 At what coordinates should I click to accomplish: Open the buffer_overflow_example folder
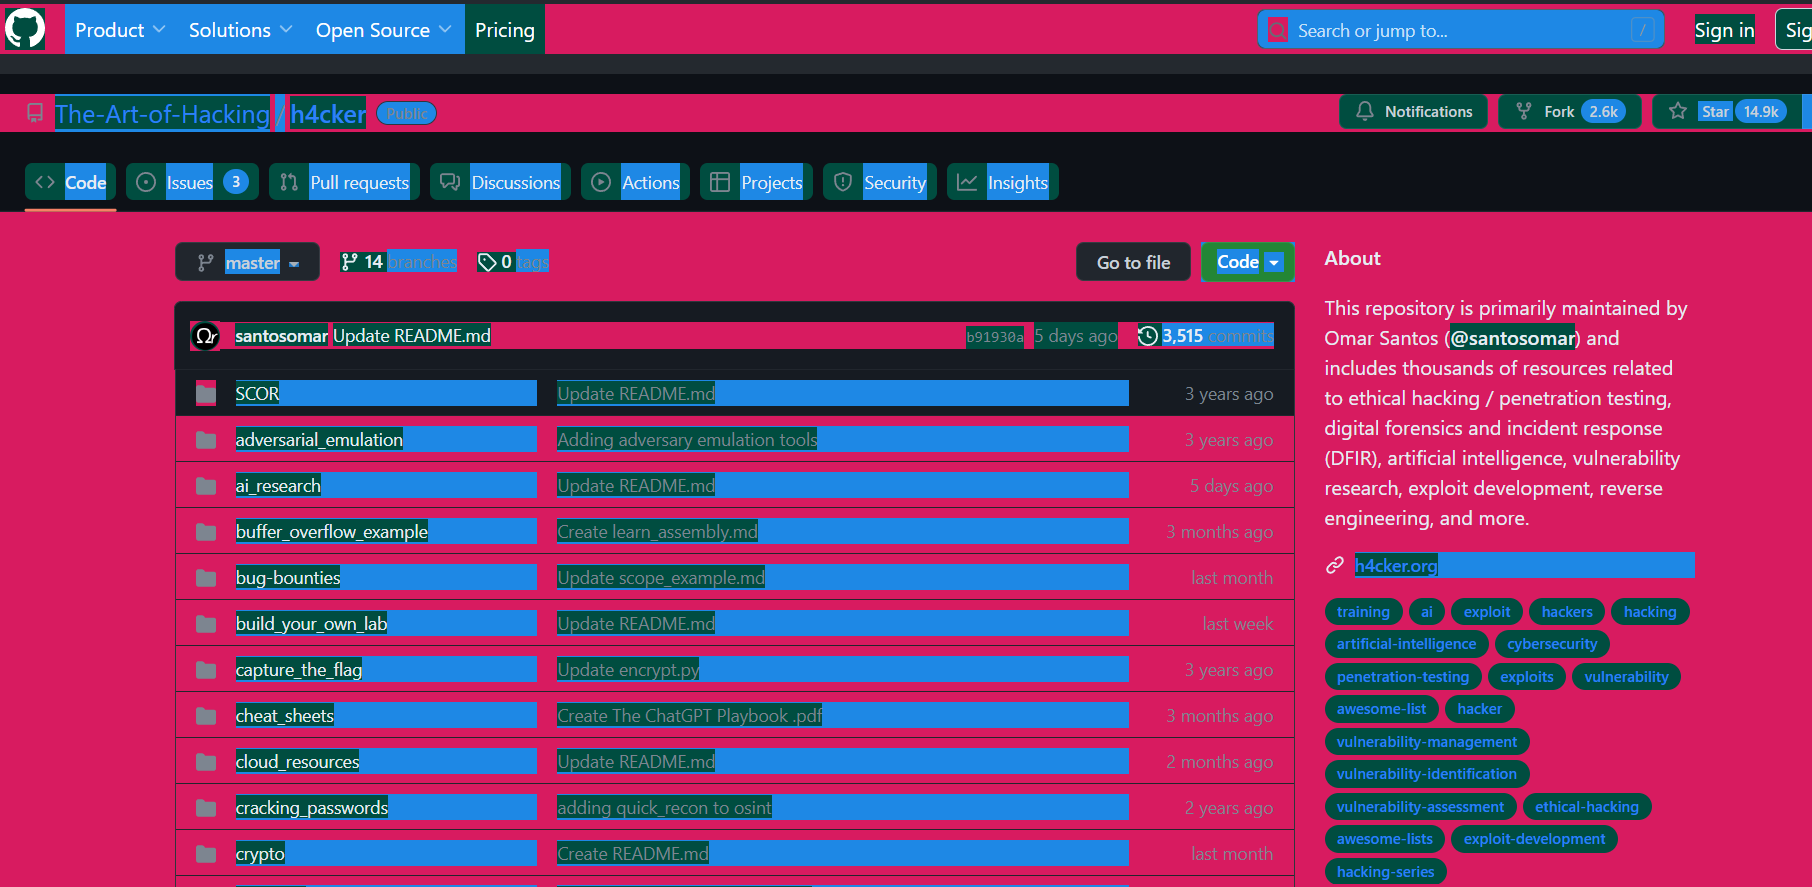pyautogui.click(x=331, y=531)
